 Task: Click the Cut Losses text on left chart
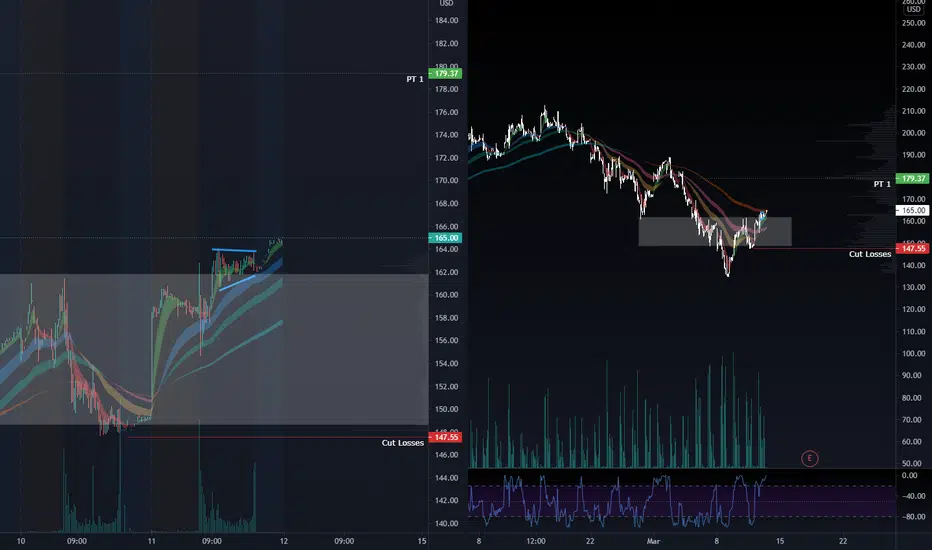point(402,443)
